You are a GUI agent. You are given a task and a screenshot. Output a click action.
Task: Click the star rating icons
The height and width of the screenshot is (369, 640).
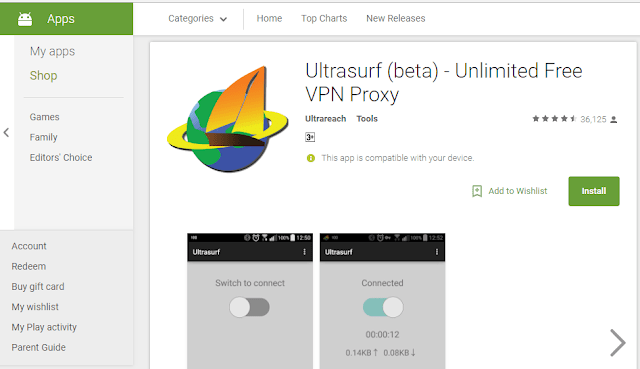[x=554, y=119]
